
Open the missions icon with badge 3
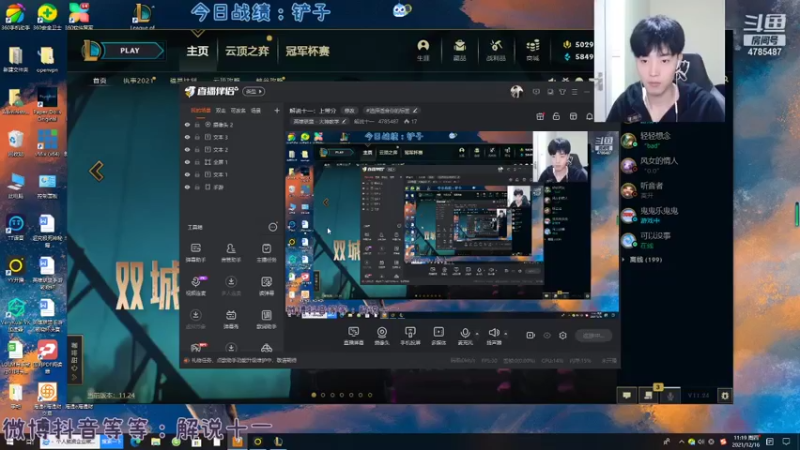point(649,394)
